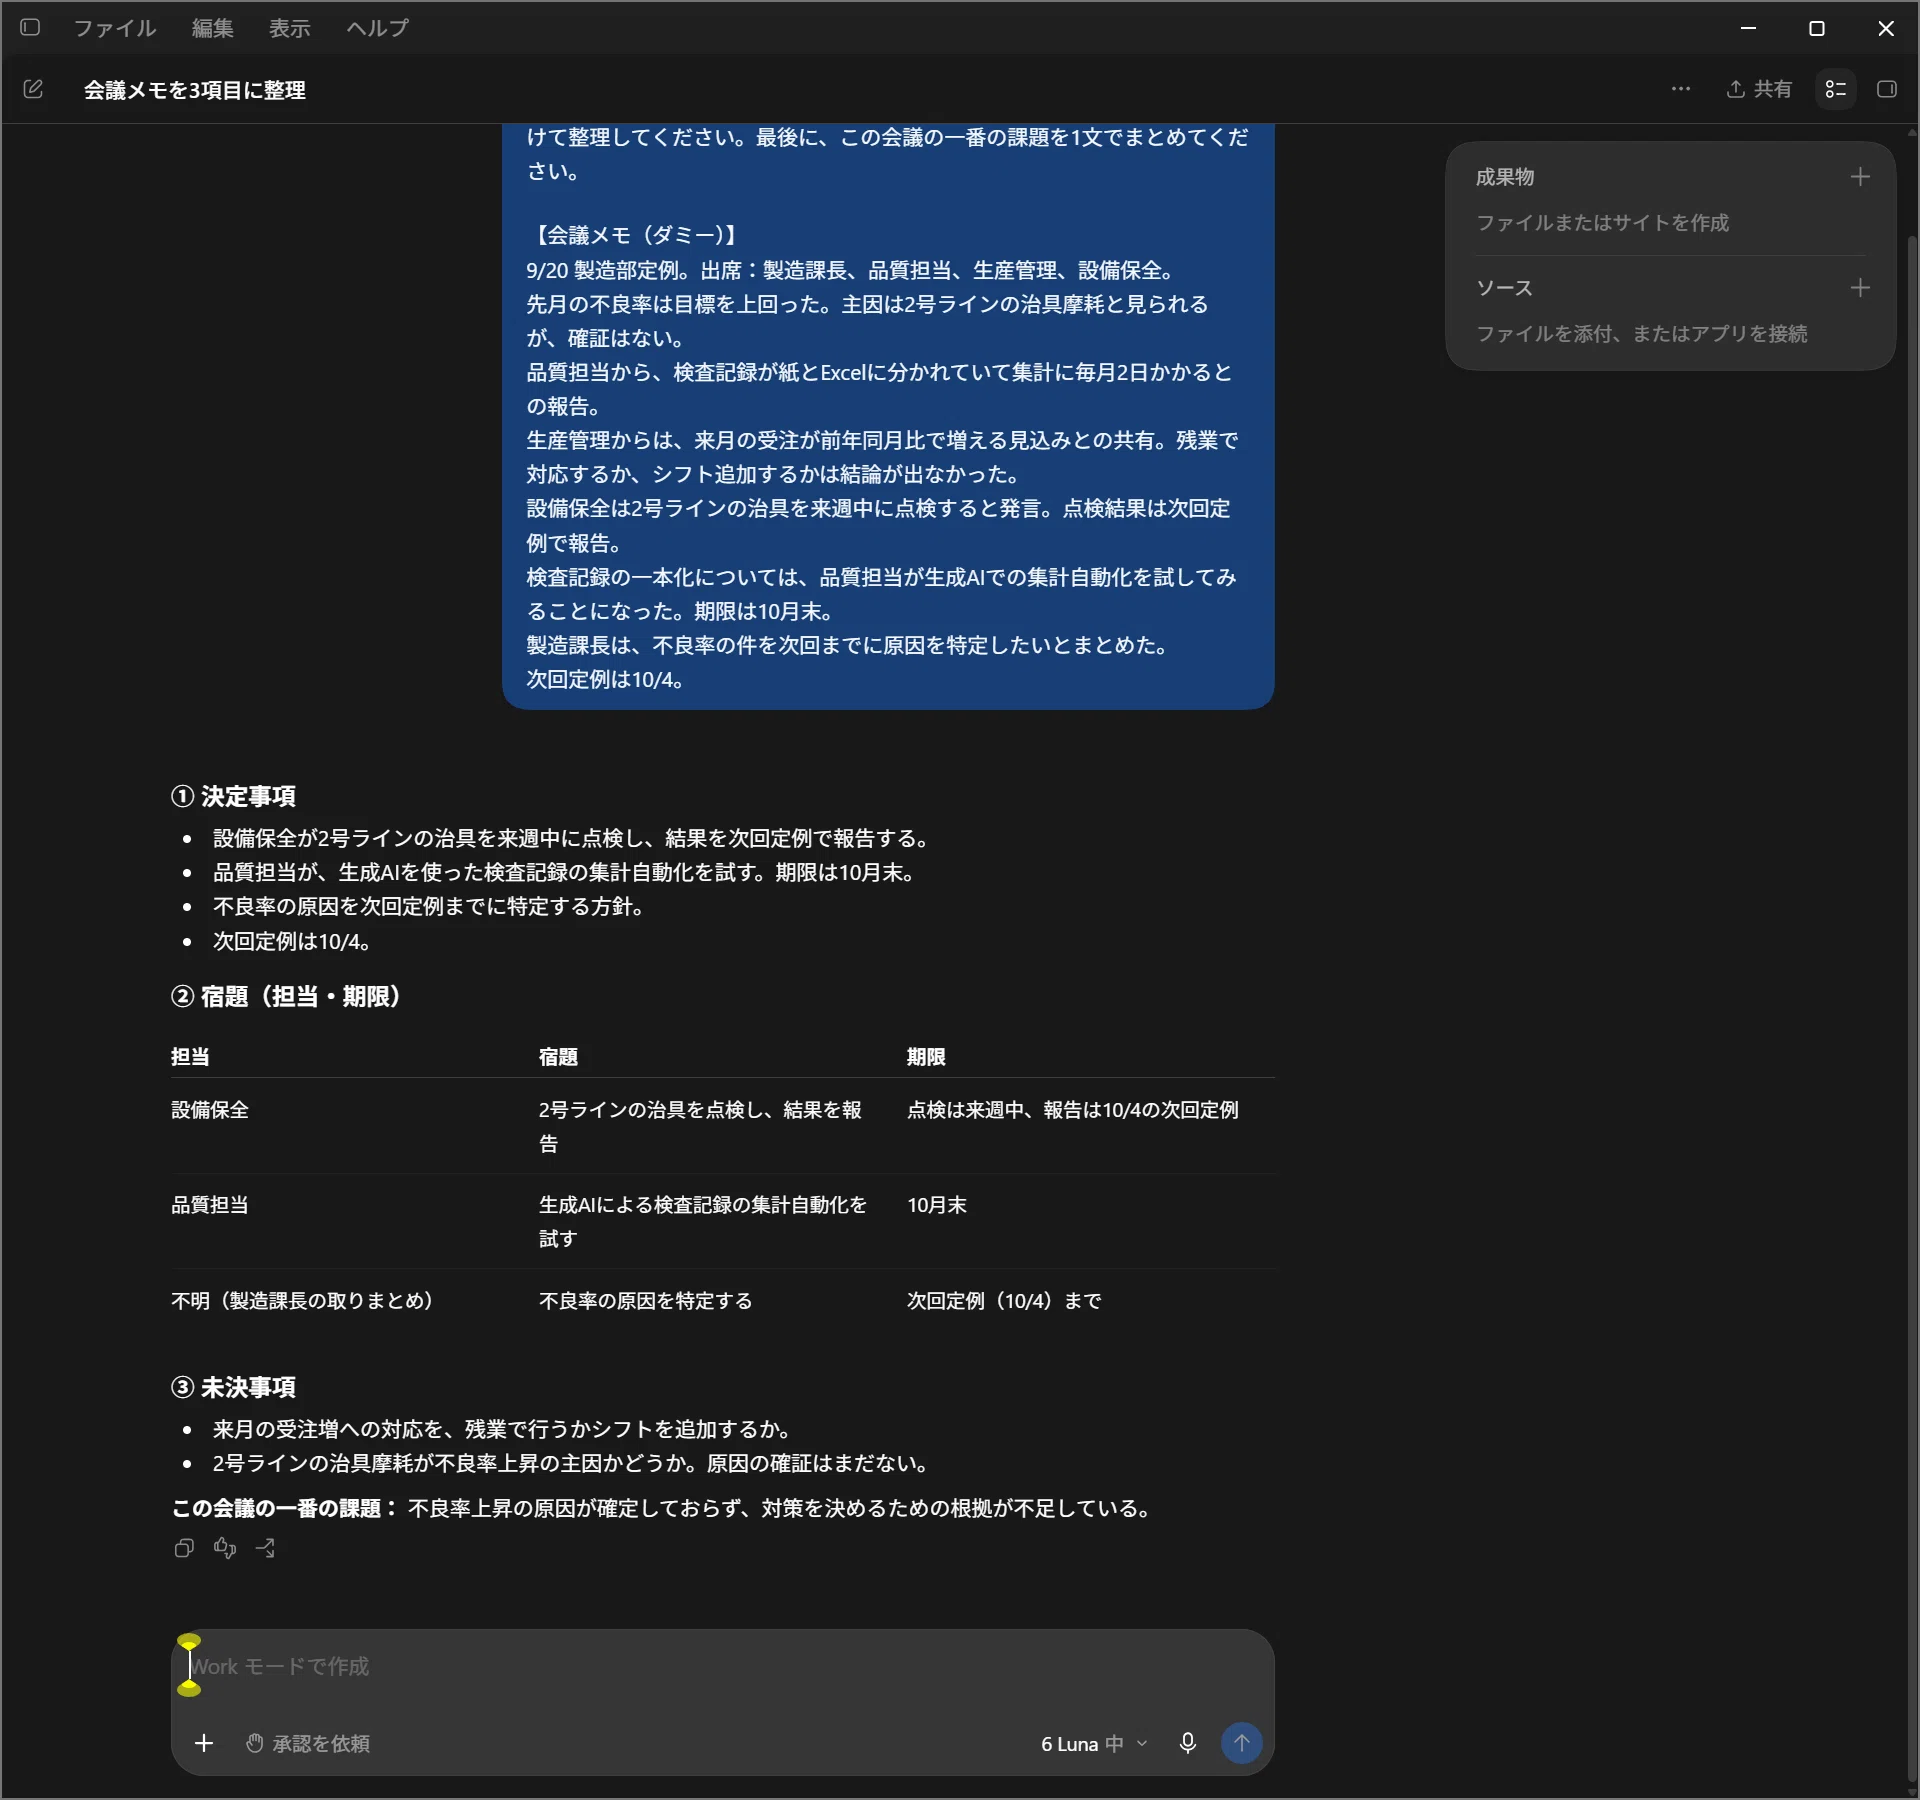Screen dimensions: 1920x1800
Task: Click the 品質担当 table cell
Action: click(x=210, y=1205)
